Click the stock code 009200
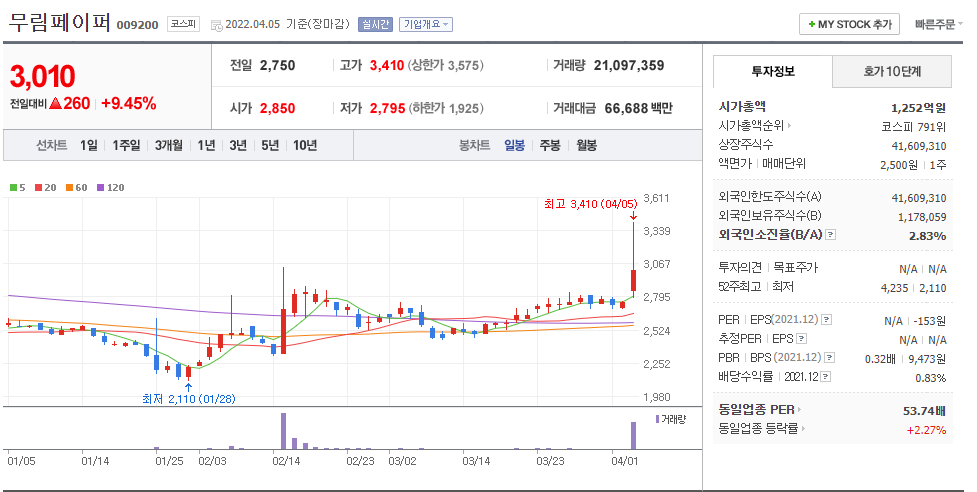Screen dimensions: 977x492 [x=138, y=26]
